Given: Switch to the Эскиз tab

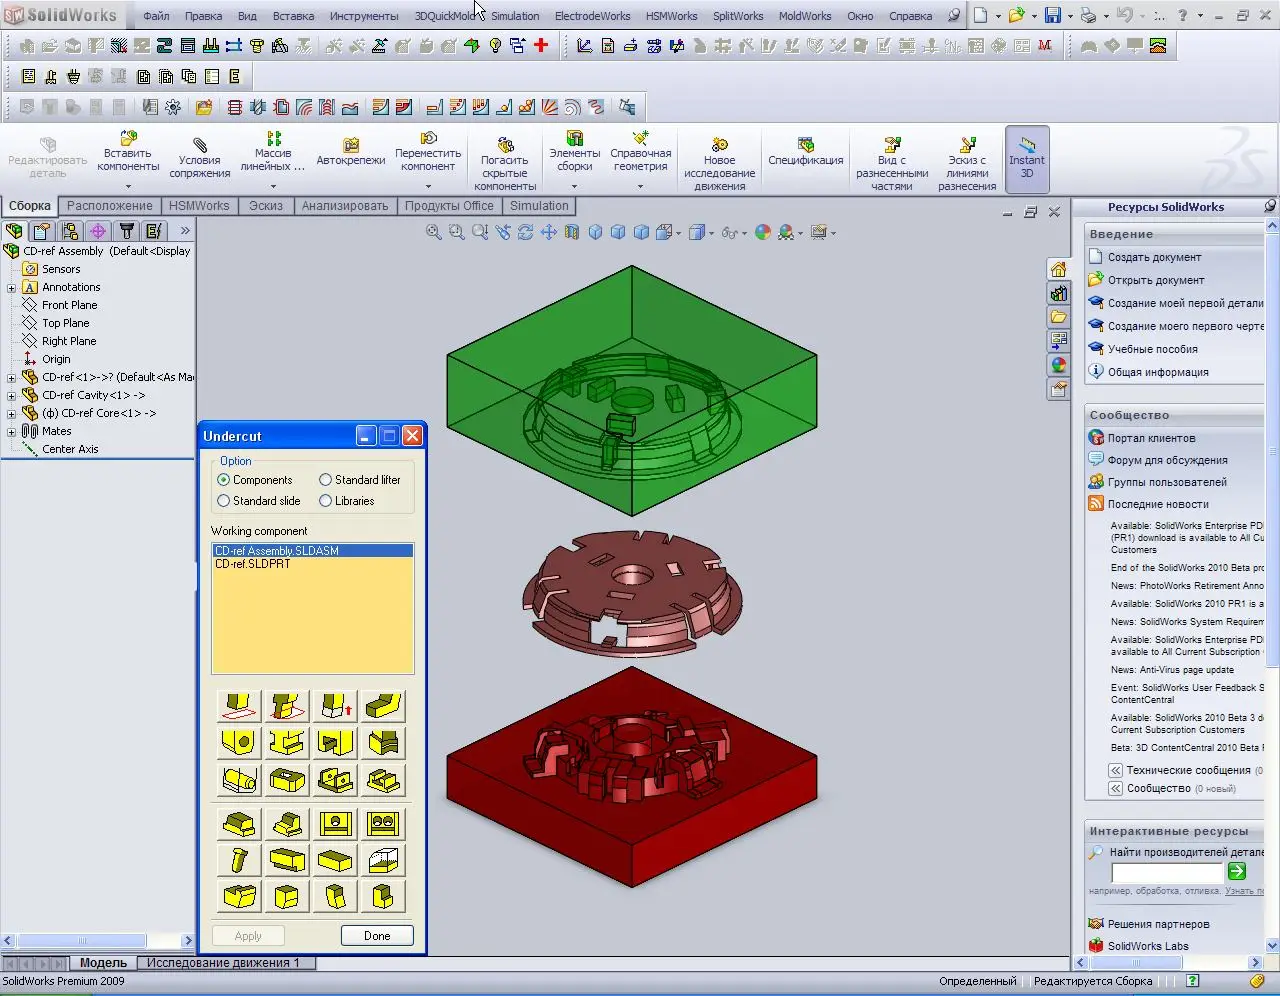Looking at the screenshot, I should click(266, 206).
